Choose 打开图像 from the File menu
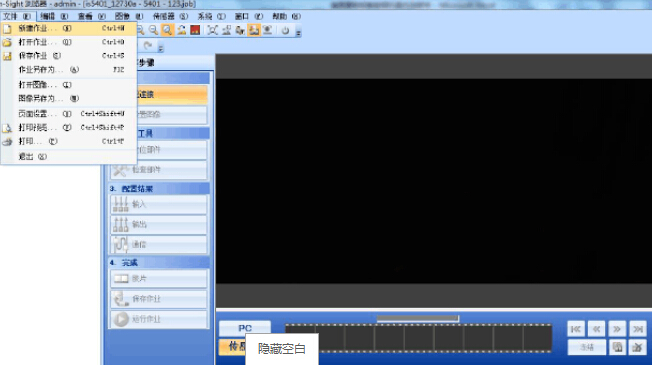Viewport: 652px width, 365px height. (x=69, y=85)
